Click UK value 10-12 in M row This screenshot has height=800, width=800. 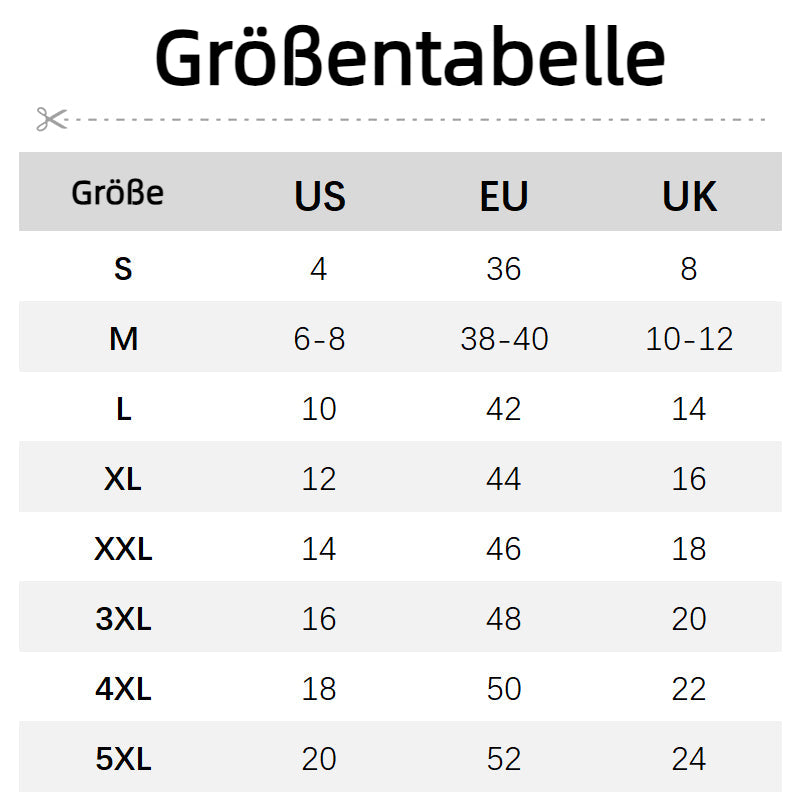pyautogui.click(x=689, y=339)
